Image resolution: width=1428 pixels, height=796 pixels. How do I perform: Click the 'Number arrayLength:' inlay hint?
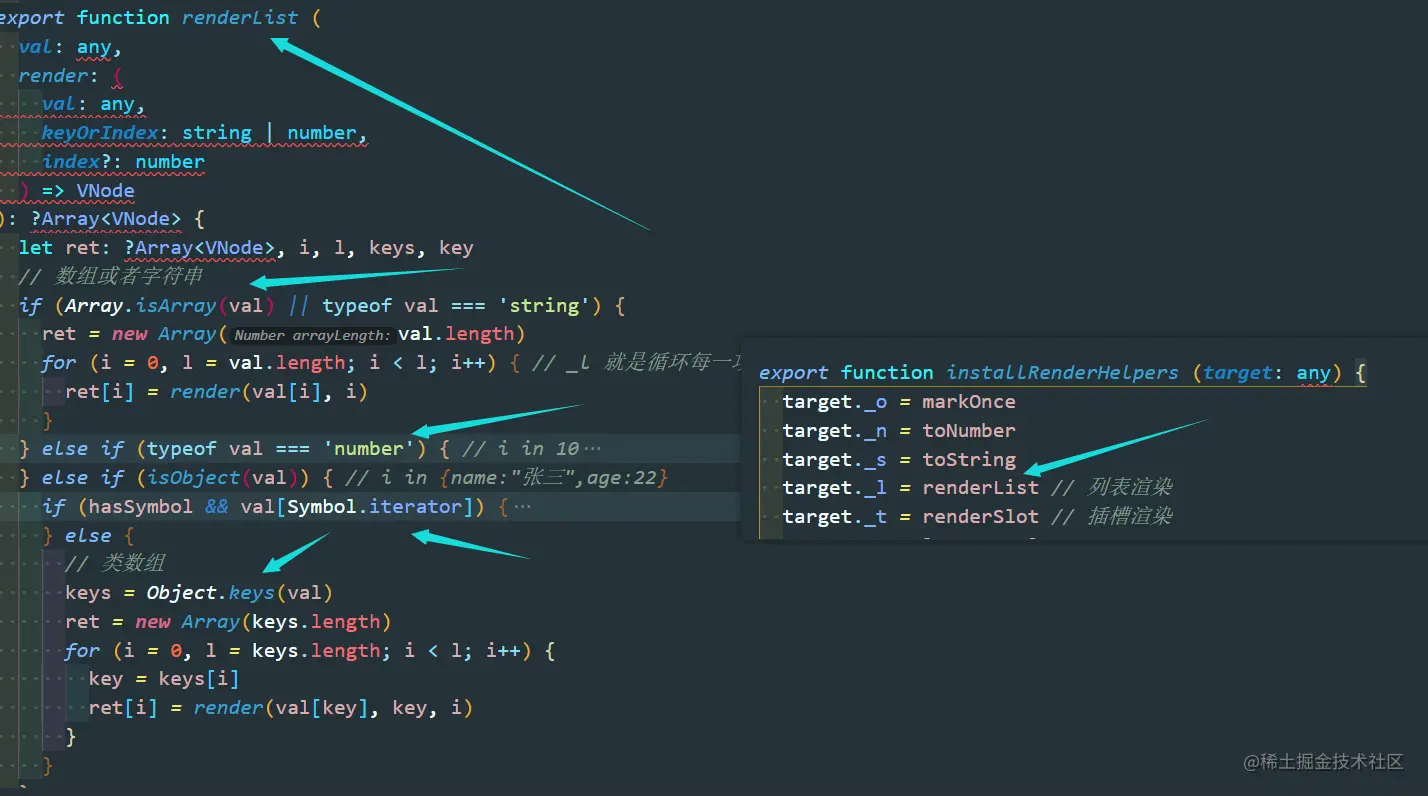pos(312,336)
